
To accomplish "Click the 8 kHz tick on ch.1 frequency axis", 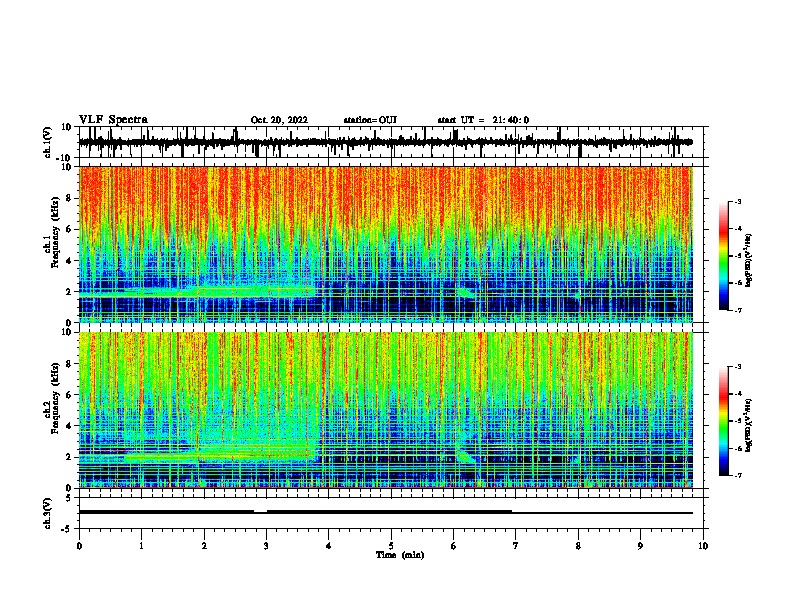I will [70, 198].
